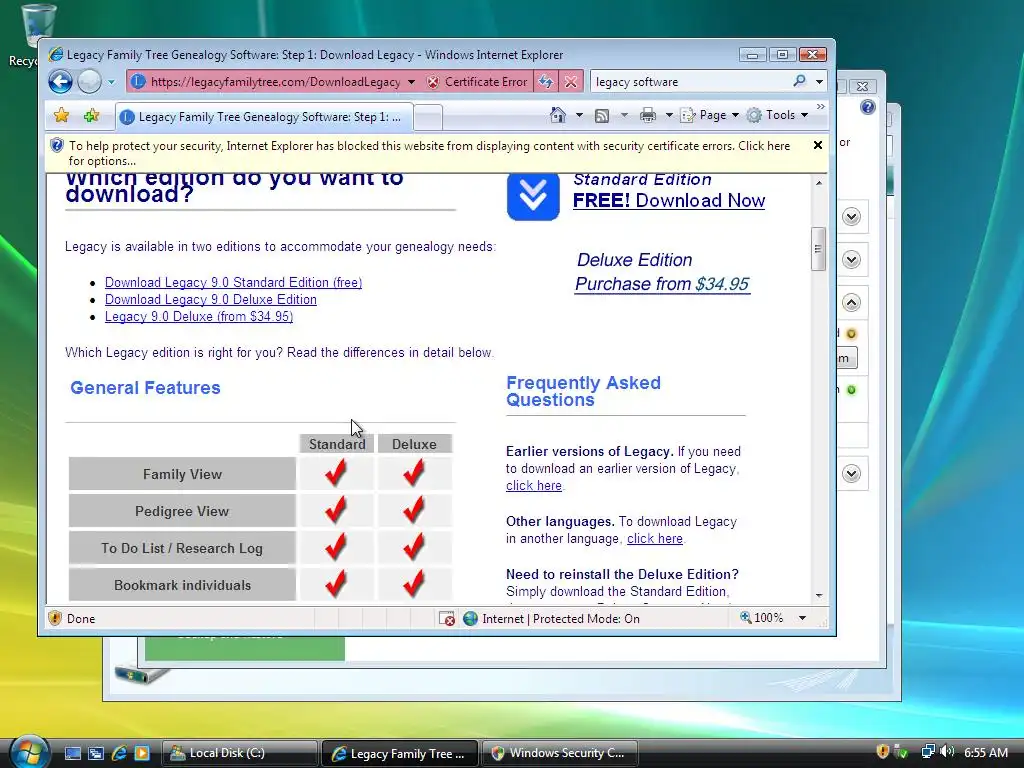Click the Family View row label
Screen dimensions: 1024x768
click(x=182, y=474)
